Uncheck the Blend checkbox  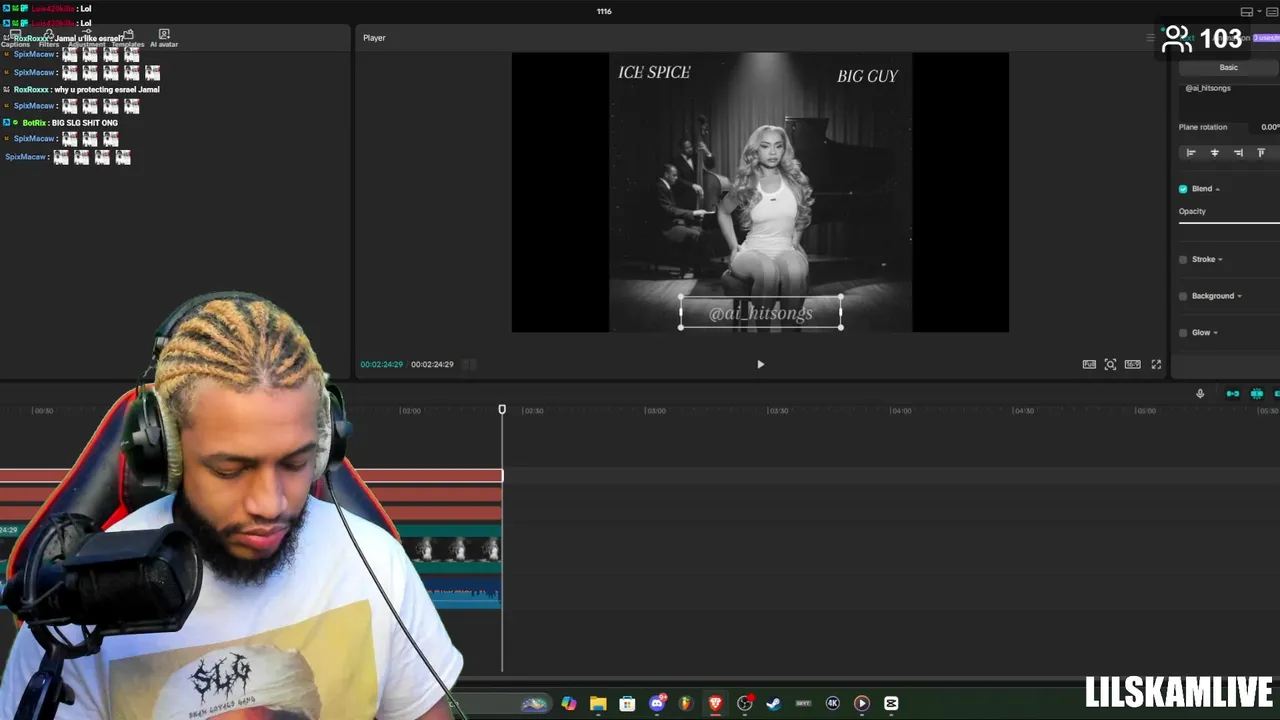1183,189
